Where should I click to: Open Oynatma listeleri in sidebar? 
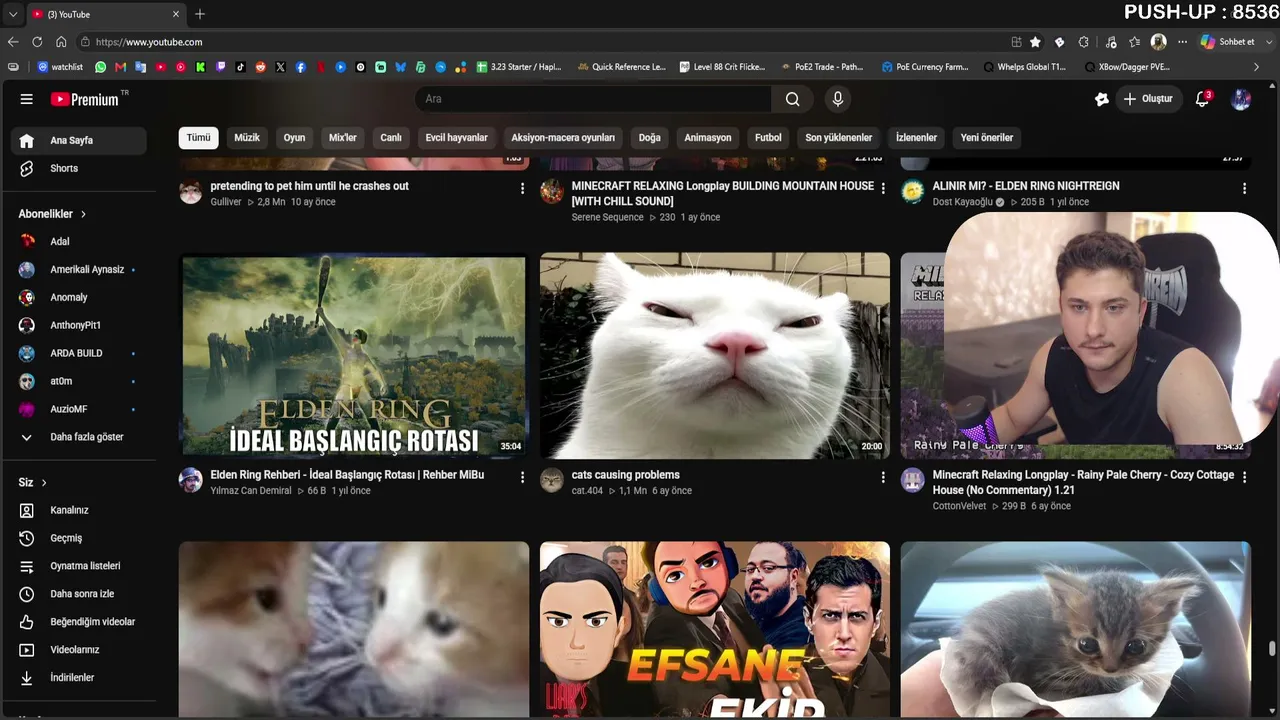coord(79,566)
